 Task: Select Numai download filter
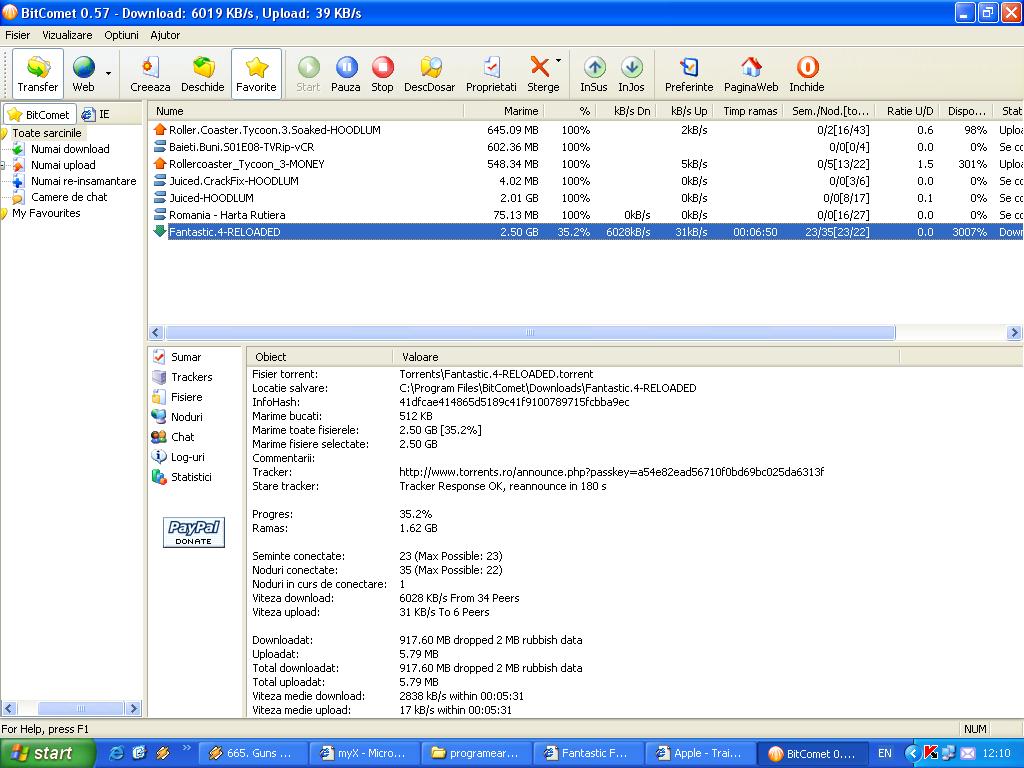click(x=70, y=149)
